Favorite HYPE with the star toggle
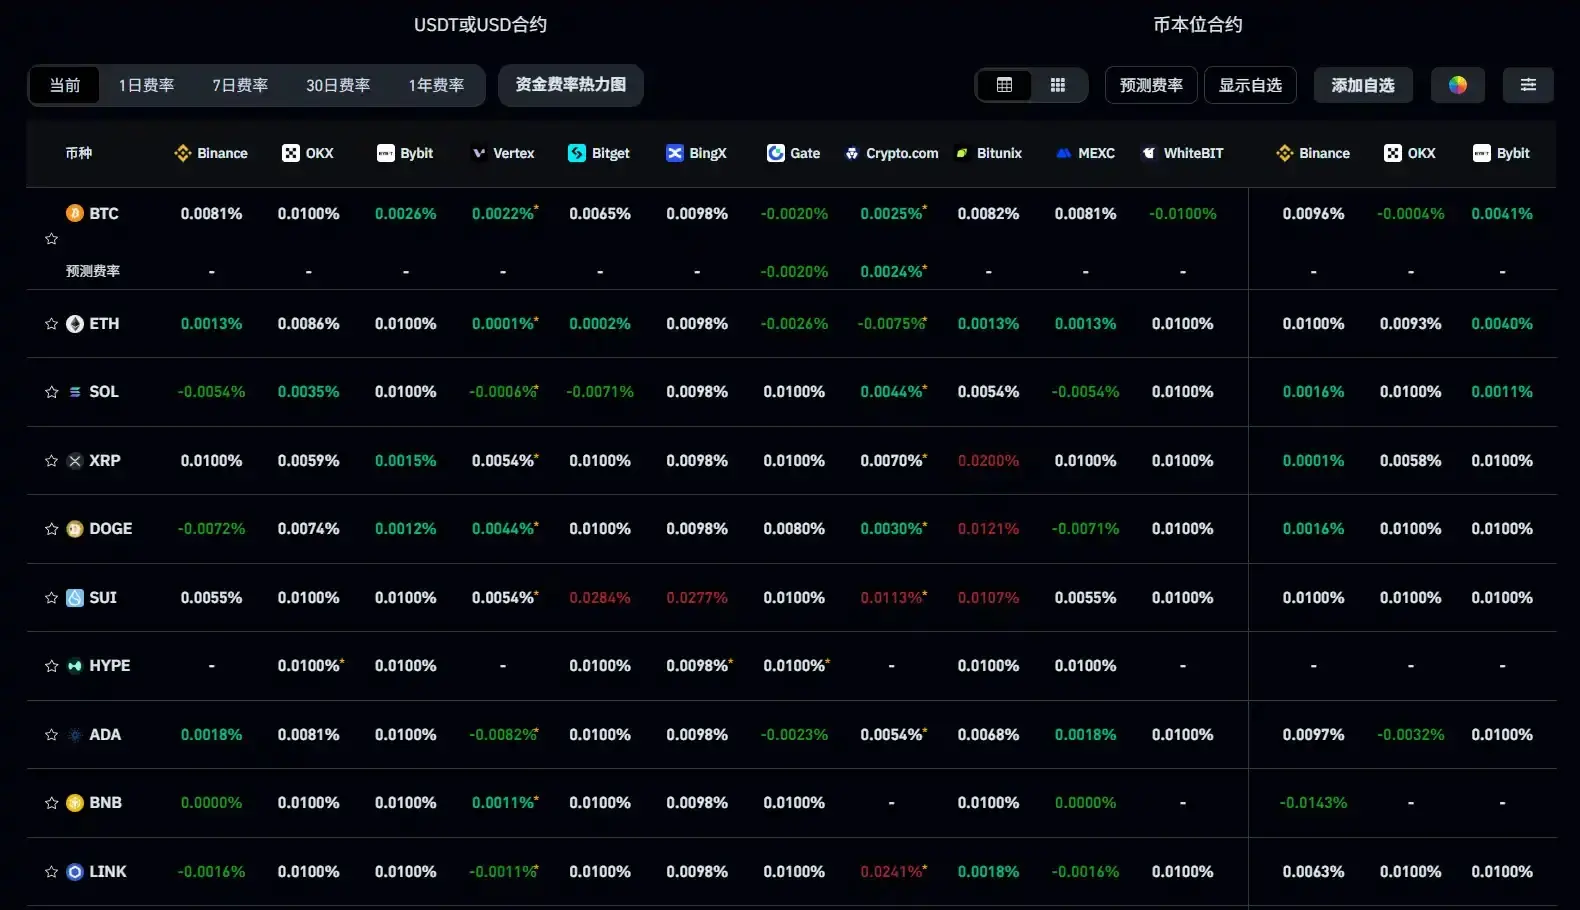 point(52,666)
